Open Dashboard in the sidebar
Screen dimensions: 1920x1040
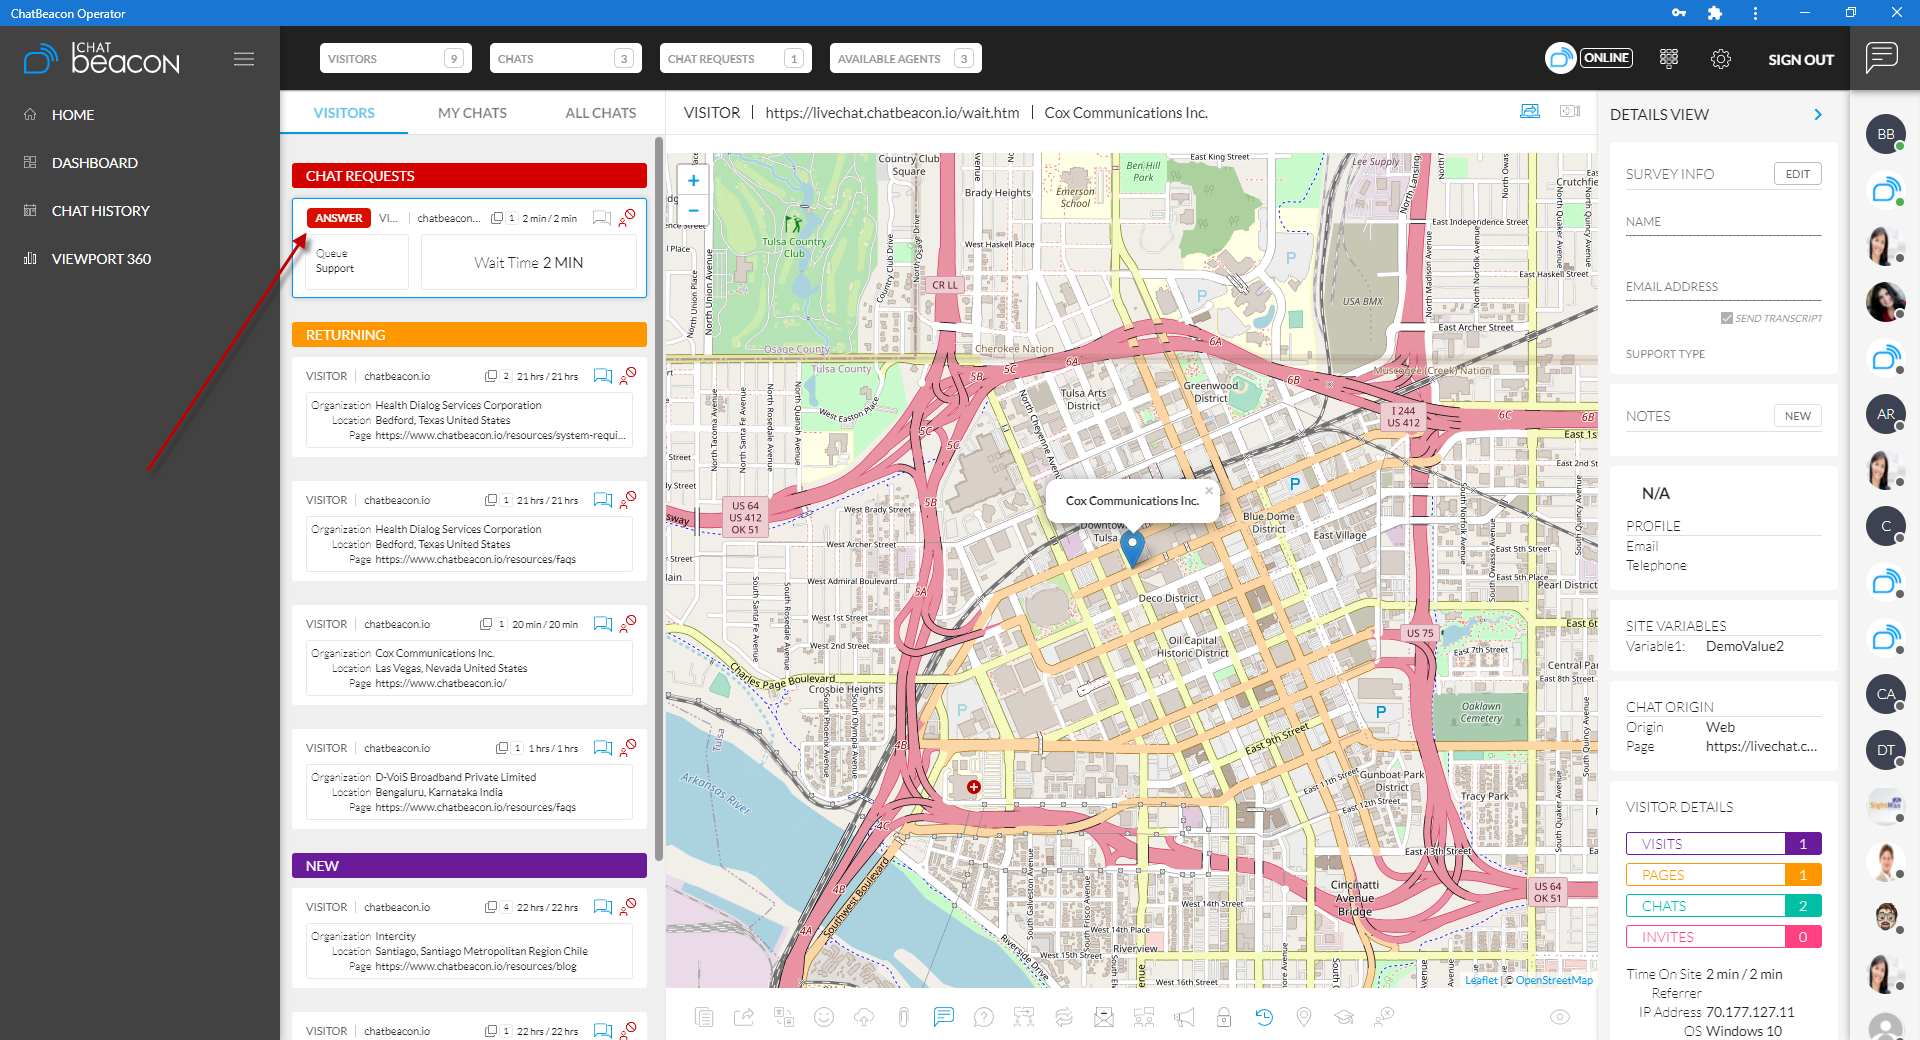(x=95, y=163)
